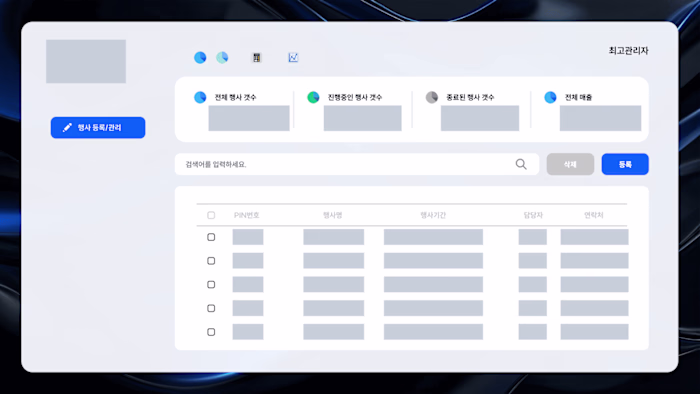Click the magnifier search icon
Image resolution: width=700 pixels, height=394 pixels.
521,164
